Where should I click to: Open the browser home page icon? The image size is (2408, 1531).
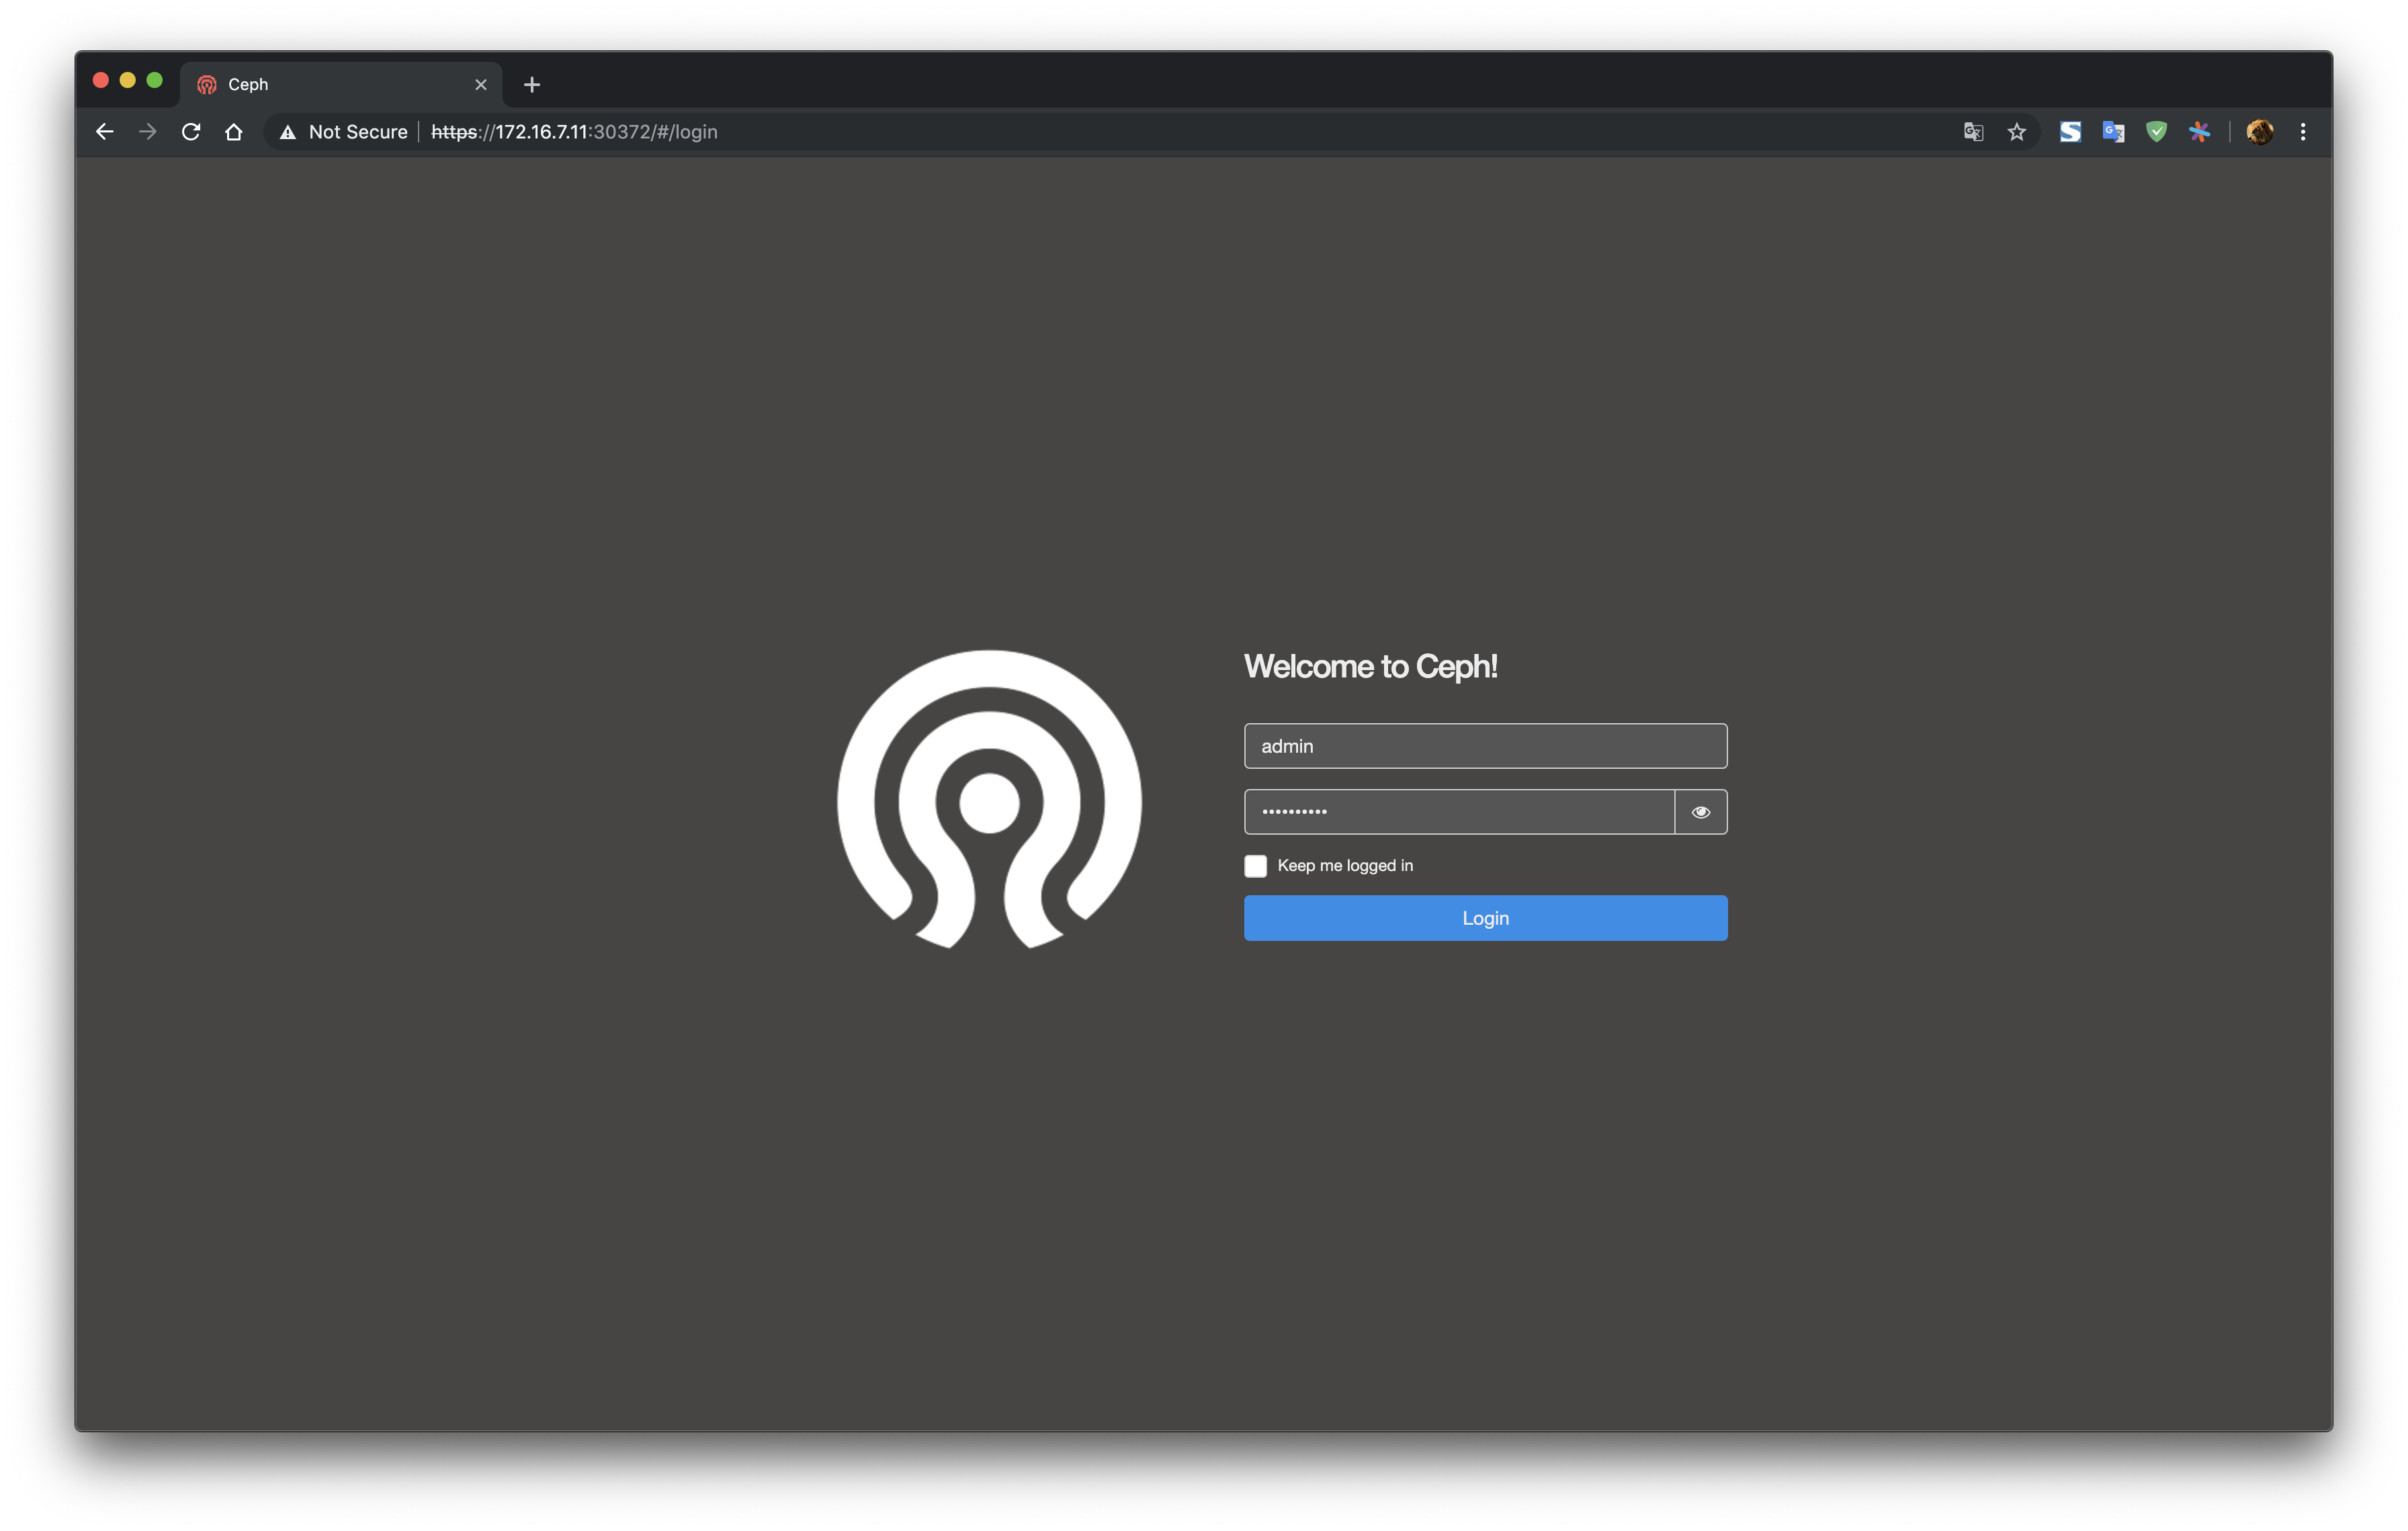[234, 132]
